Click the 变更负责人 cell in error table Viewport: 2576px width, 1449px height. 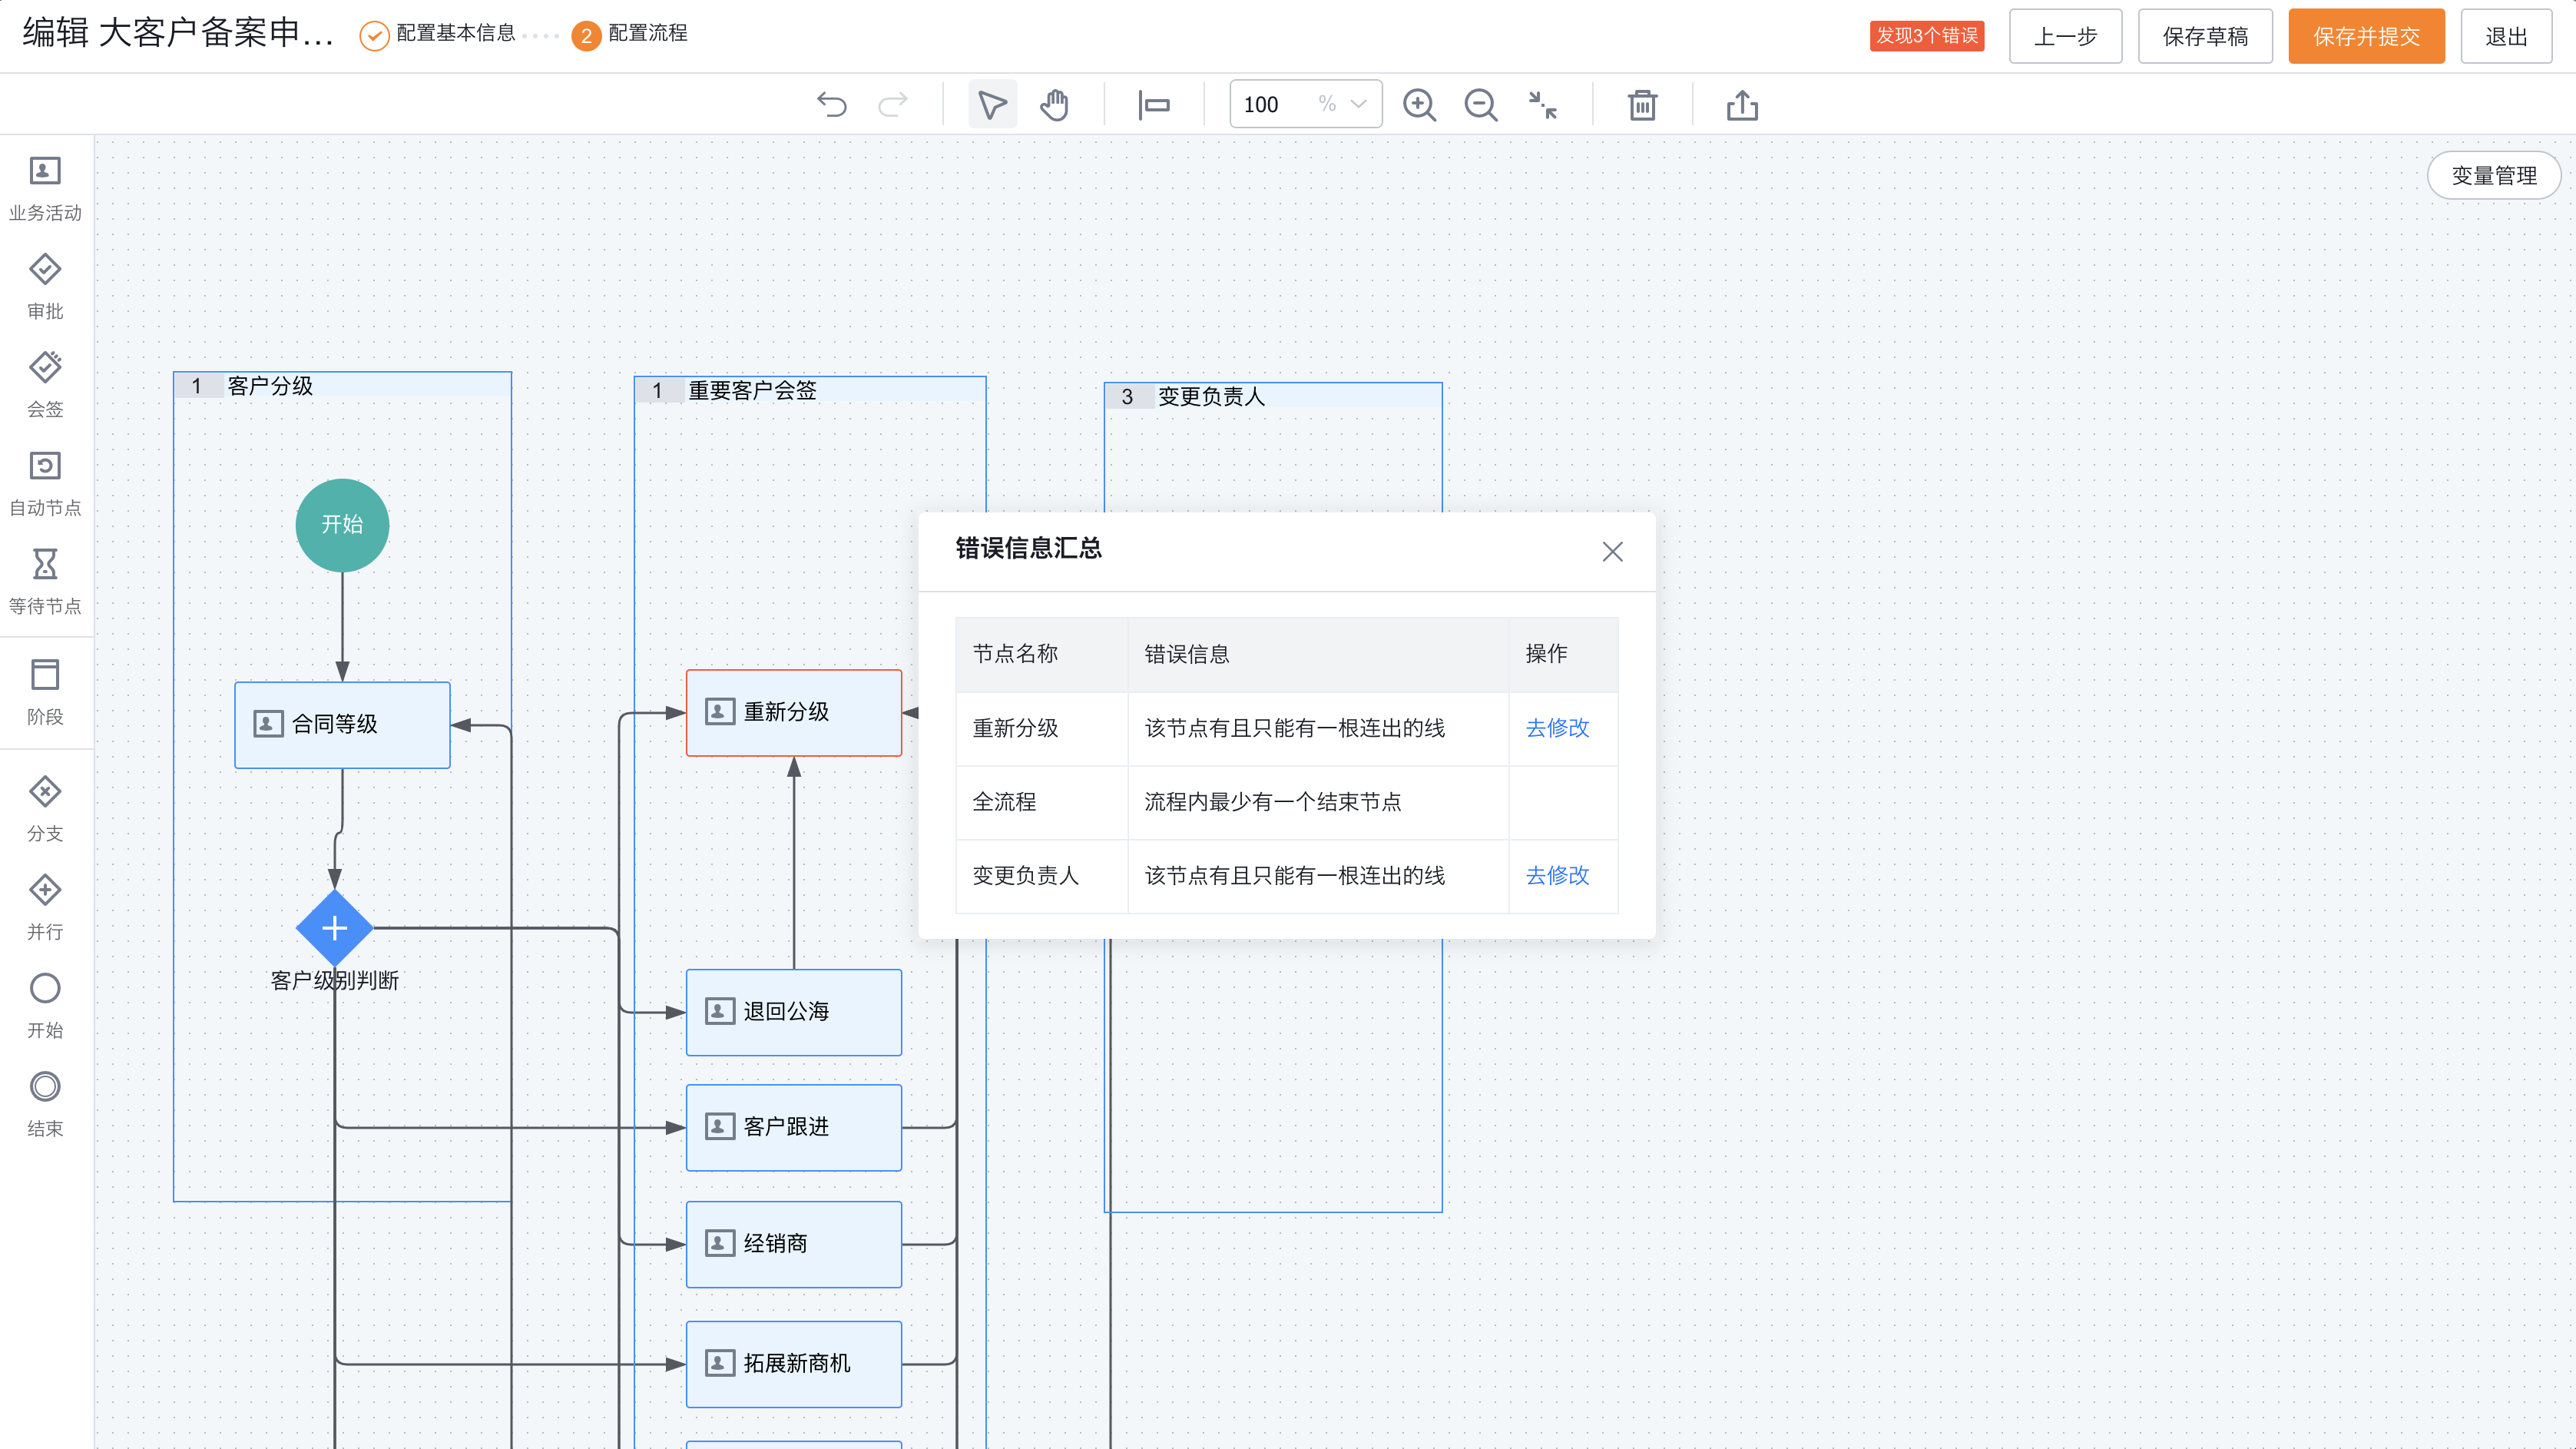[1041, 875]
